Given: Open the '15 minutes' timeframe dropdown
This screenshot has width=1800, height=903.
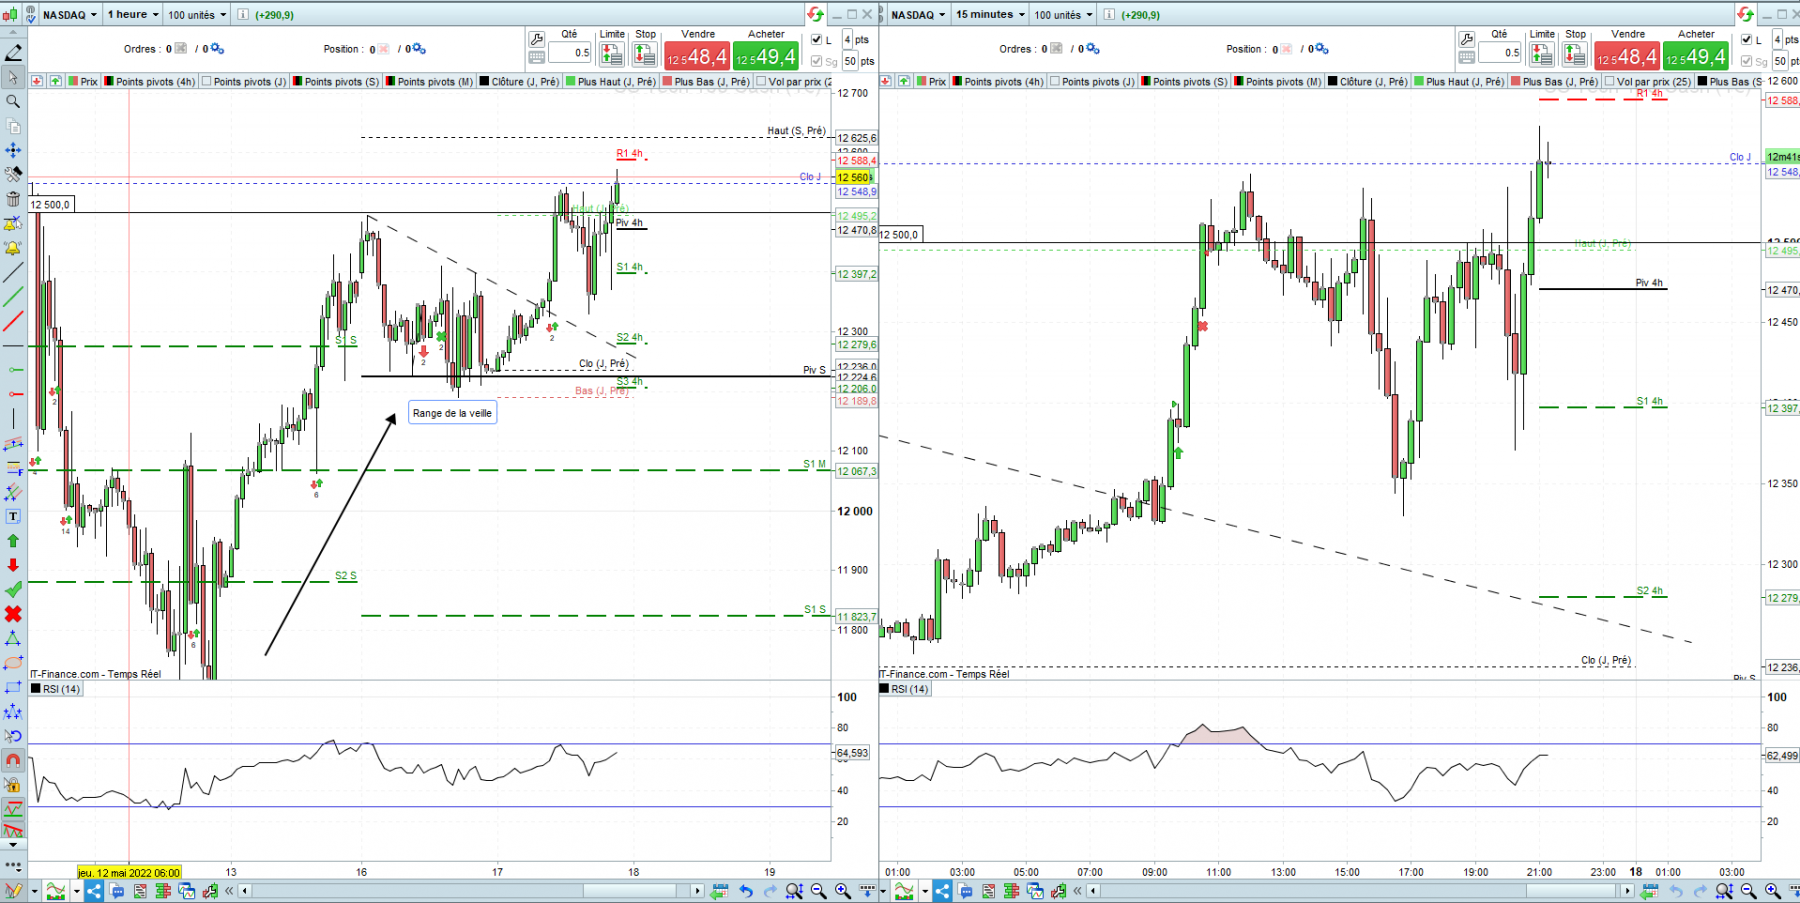Looking at the screenshot, I should [990, 14].
